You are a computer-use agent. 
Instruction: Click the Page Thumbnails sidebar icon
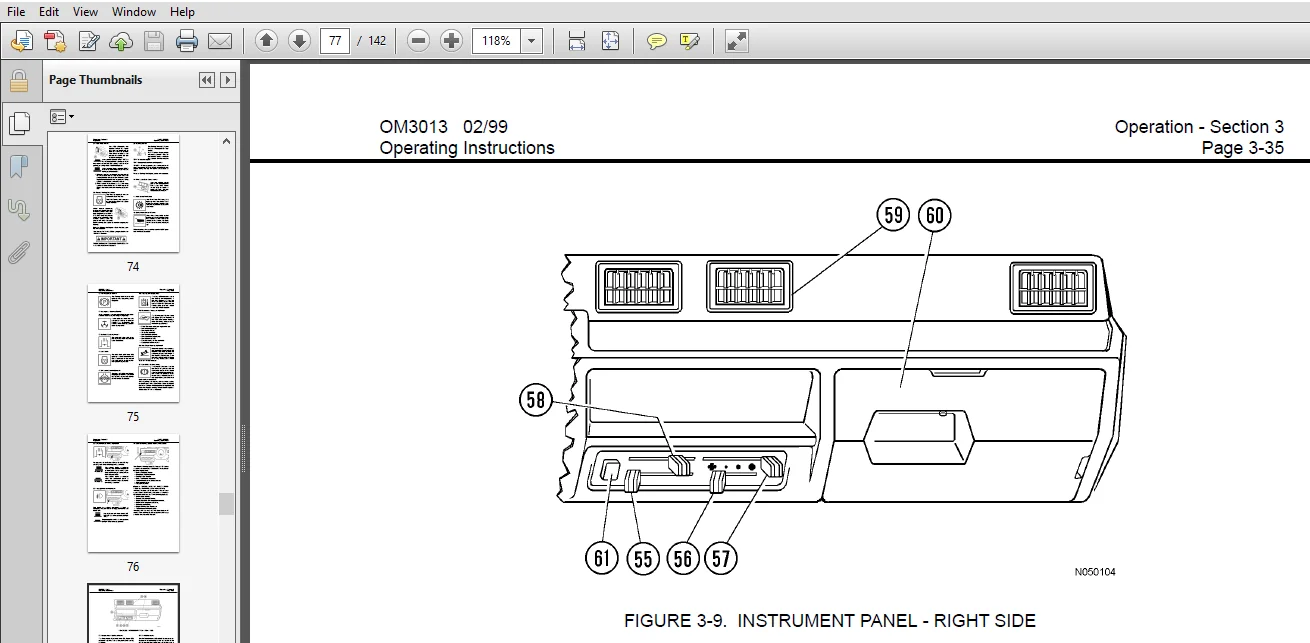[x=18, y=123]
